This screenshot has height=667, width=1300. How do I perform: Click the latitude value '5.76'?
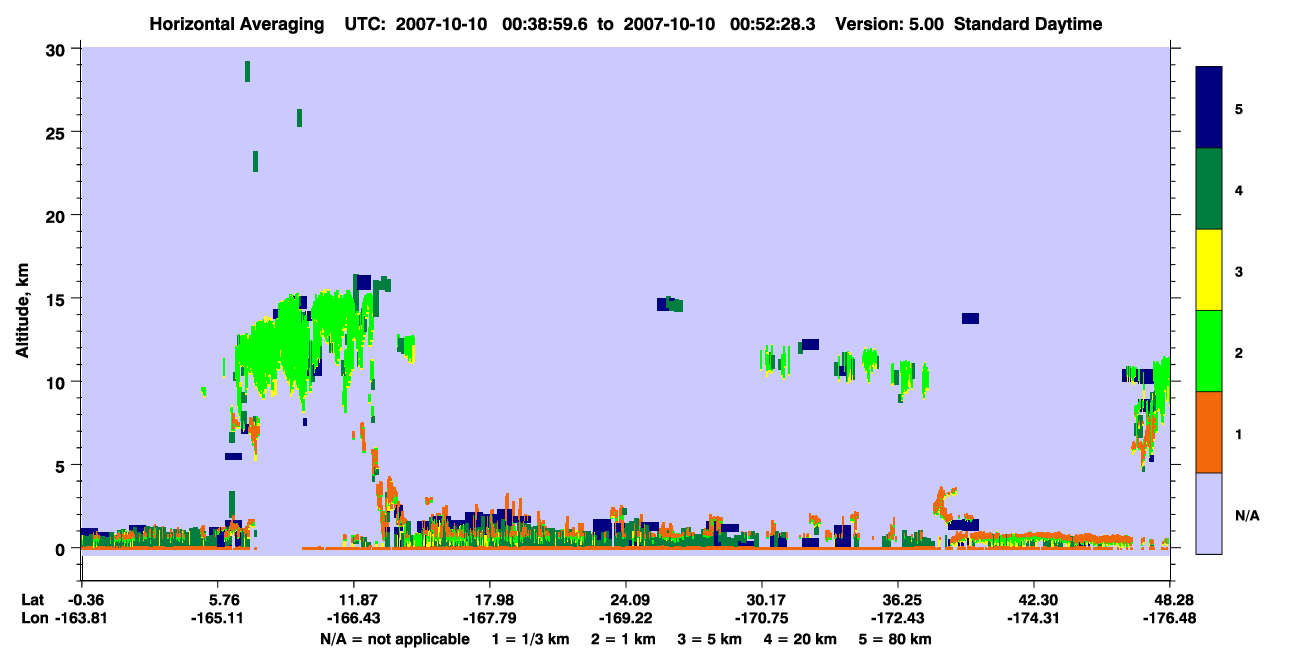217,601
